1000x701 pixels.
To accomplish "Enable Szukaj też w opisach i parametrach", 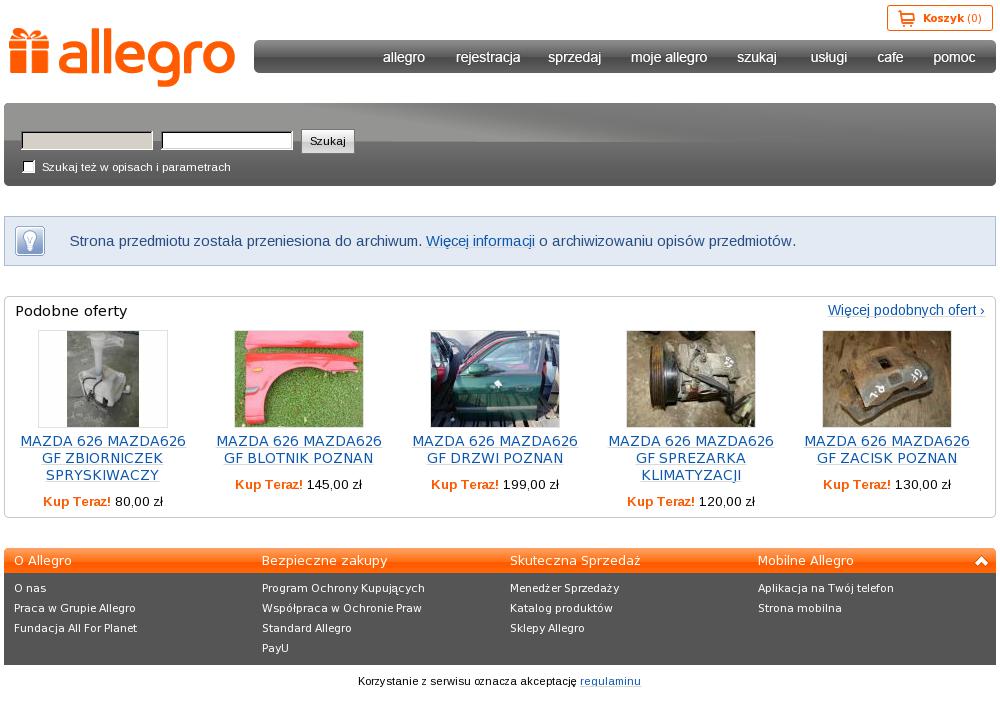I will click(x=29, y=167).
